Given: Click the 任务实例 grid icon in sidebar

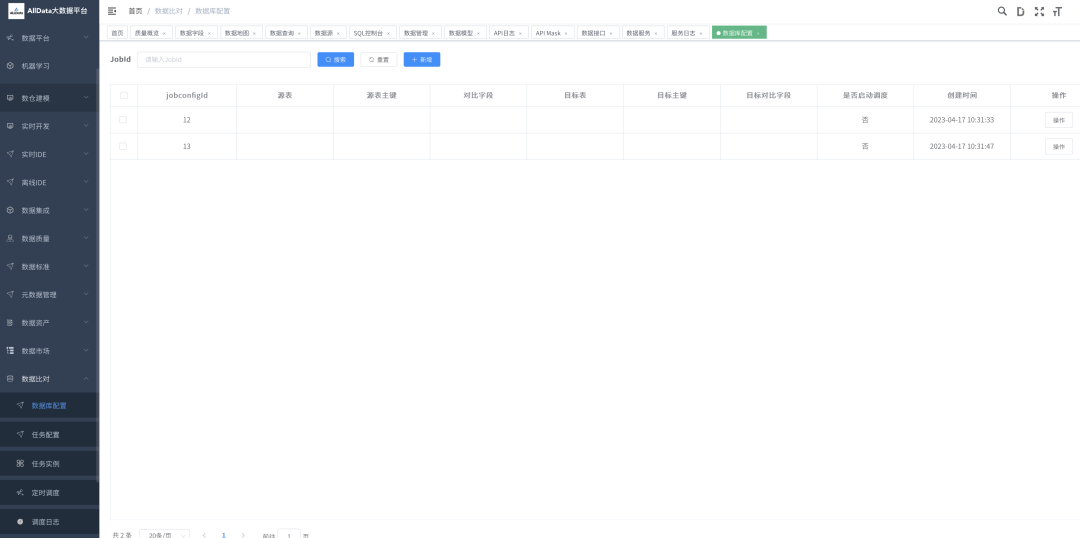Looking at the screenshot, I should coord(20,464).
